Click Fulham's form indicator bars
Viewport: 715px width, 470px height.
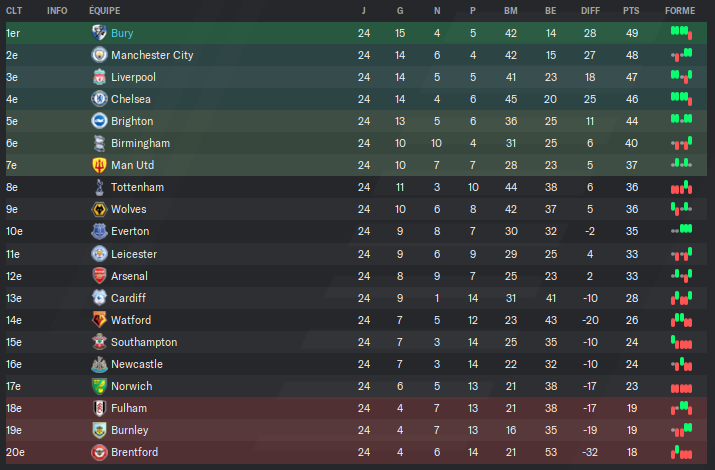681,408
